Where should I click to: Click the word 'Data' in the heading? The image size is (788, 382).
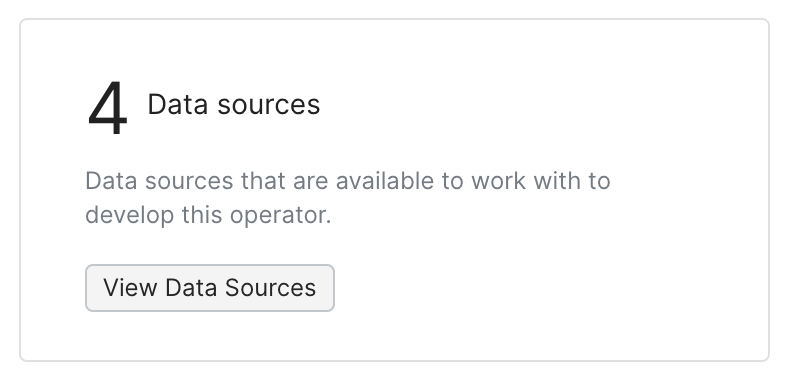[x=178, y=105]
